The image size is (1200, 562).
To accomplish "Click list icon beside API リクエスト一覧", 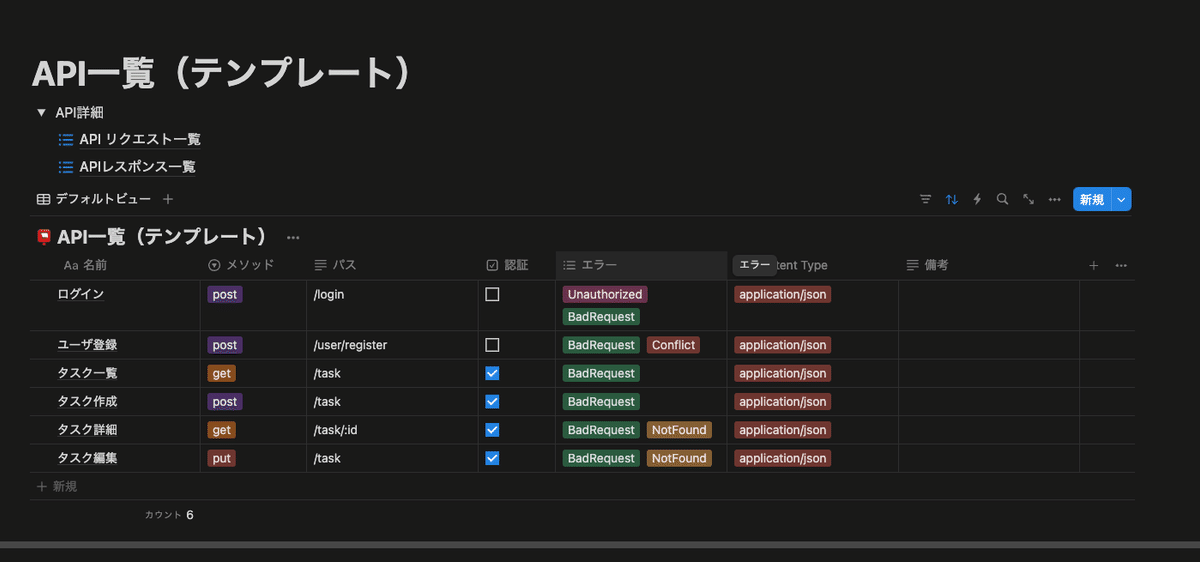I will coord(65,139).
